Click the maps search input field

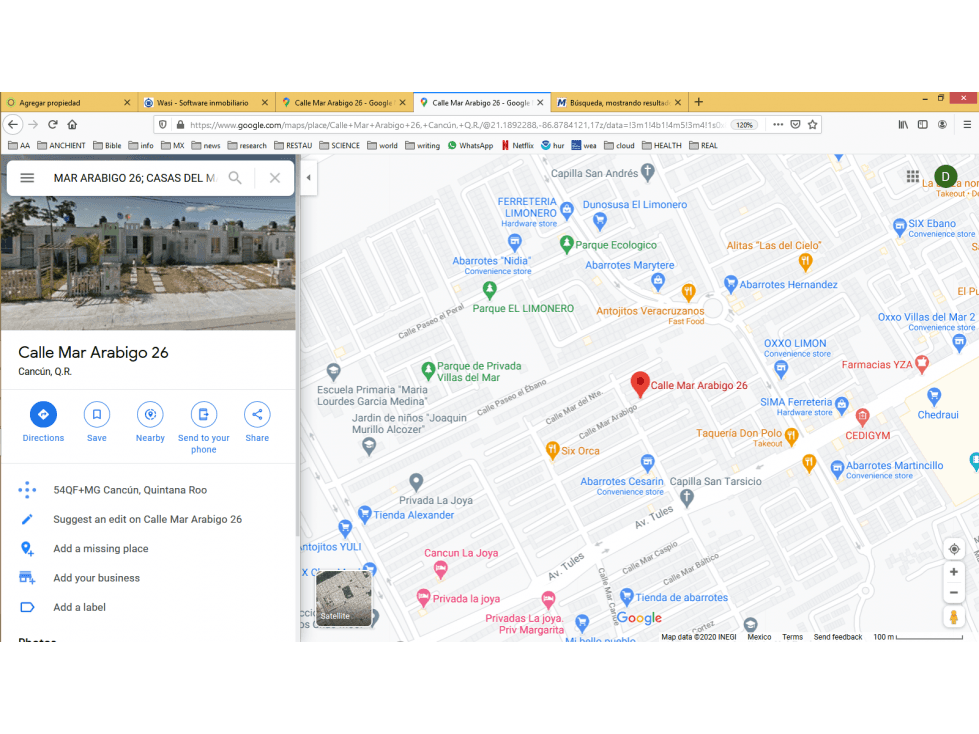pyautogui.click(x=135, y=178)
